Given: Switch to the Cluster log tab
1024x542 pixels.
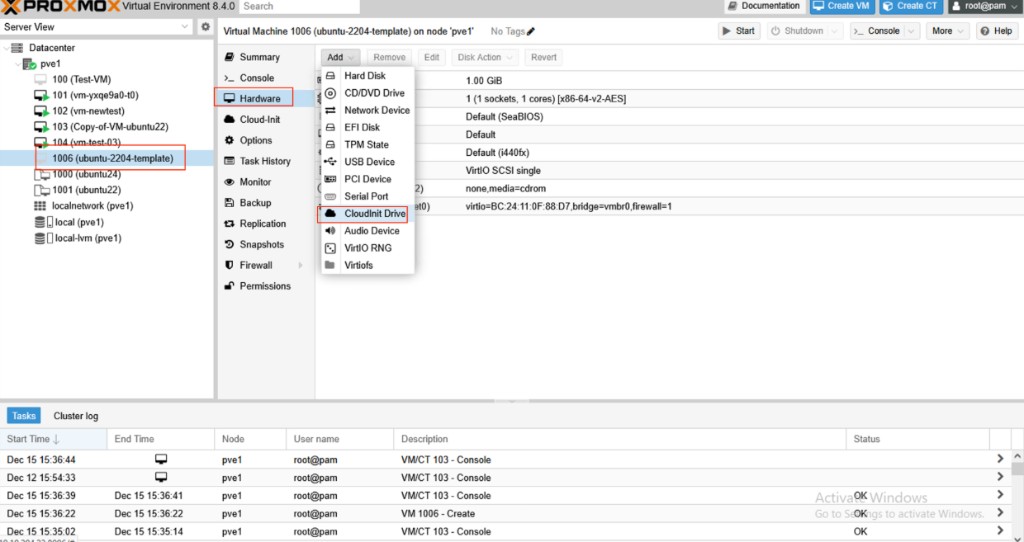Looking at the screenshot, I should [76, 416].
